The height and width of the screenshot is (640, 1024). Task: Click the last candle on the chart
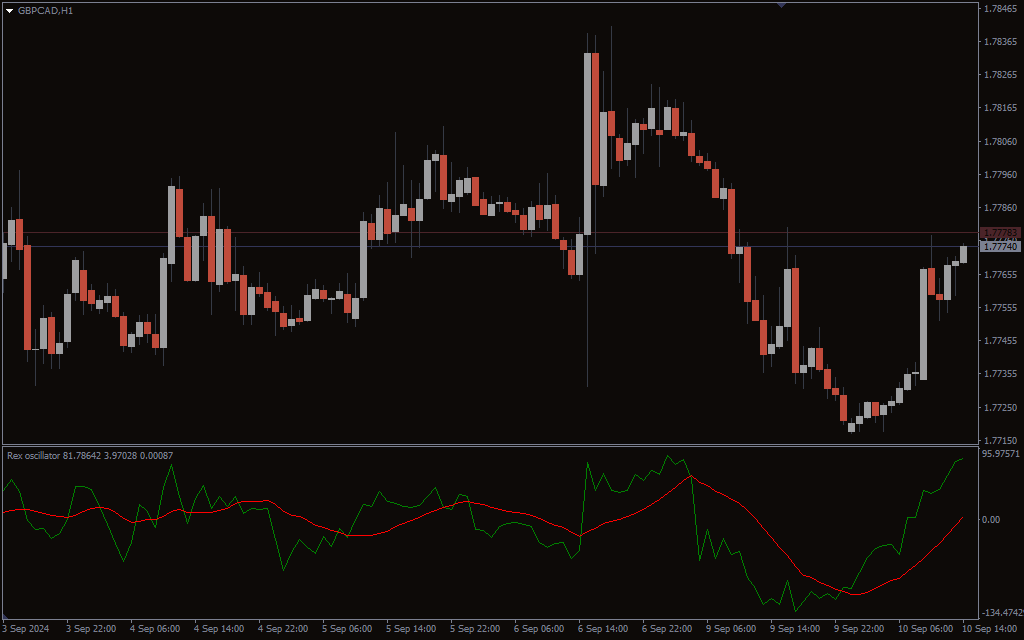click(964, 254)
